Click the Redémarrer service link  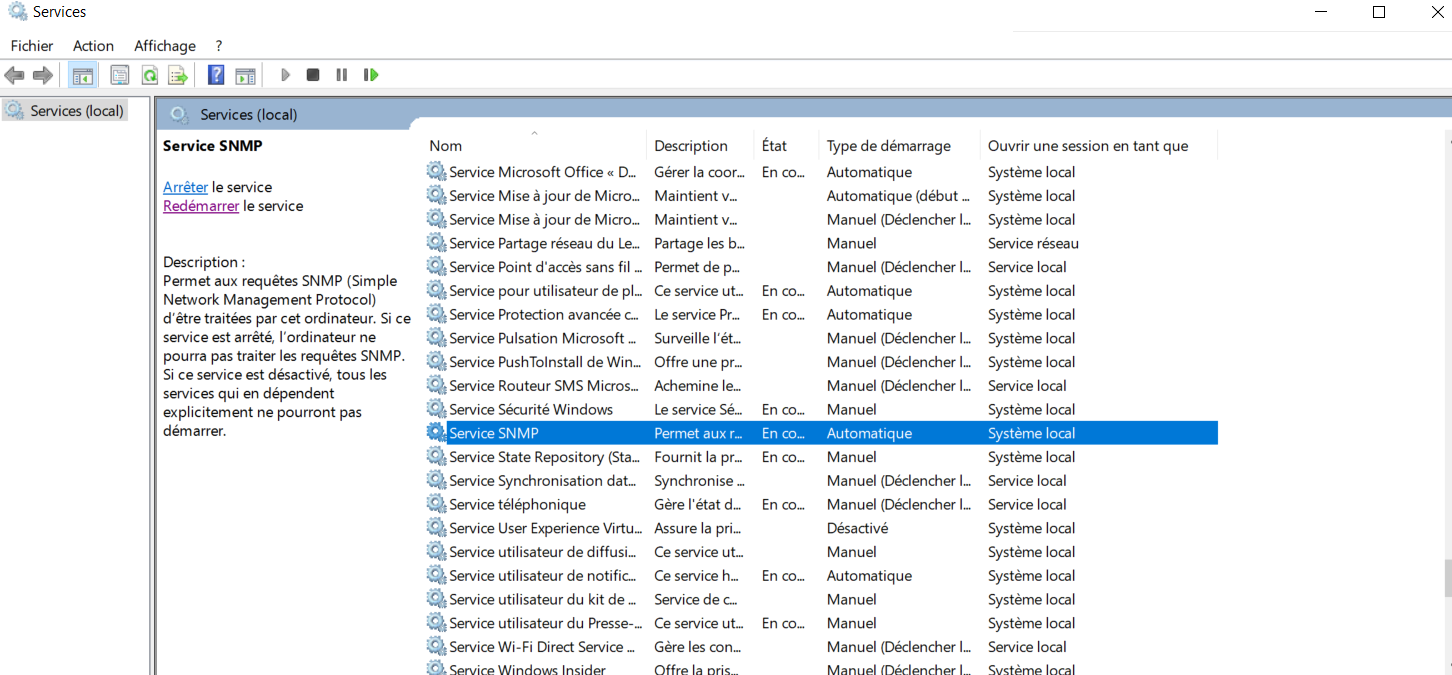point(201,206)
